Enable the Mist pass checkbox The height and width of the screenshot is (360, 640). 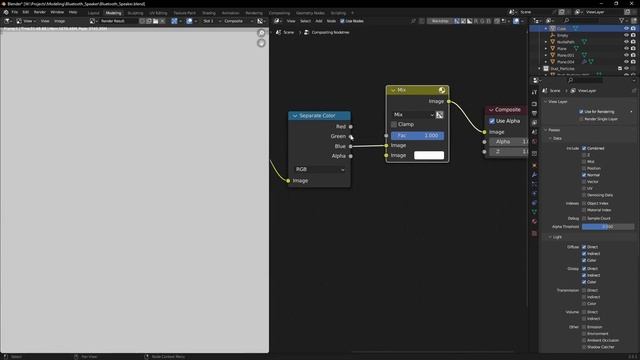point(584,162)
